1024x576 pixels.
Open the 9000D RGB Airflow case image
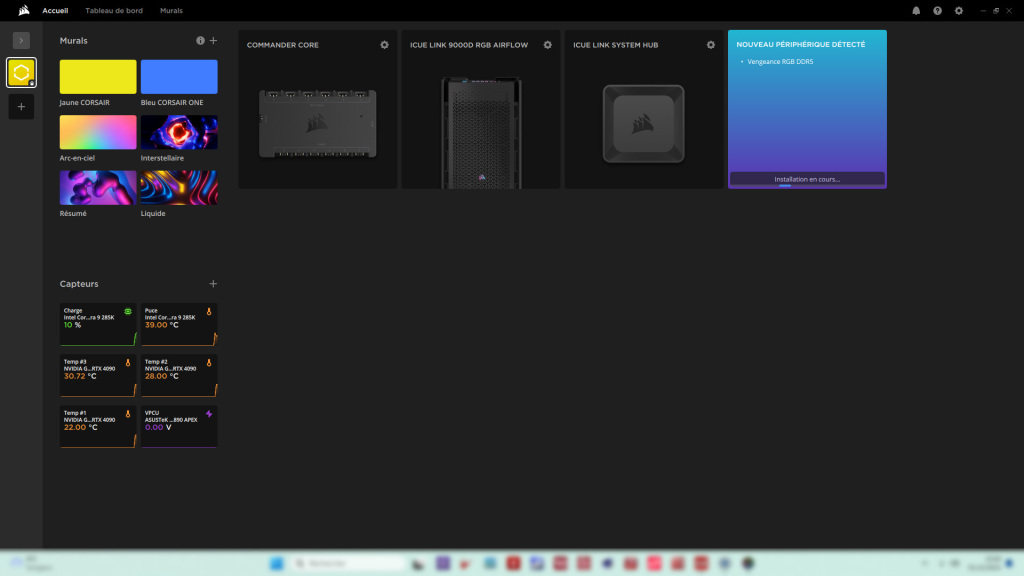tap(481, 133)
